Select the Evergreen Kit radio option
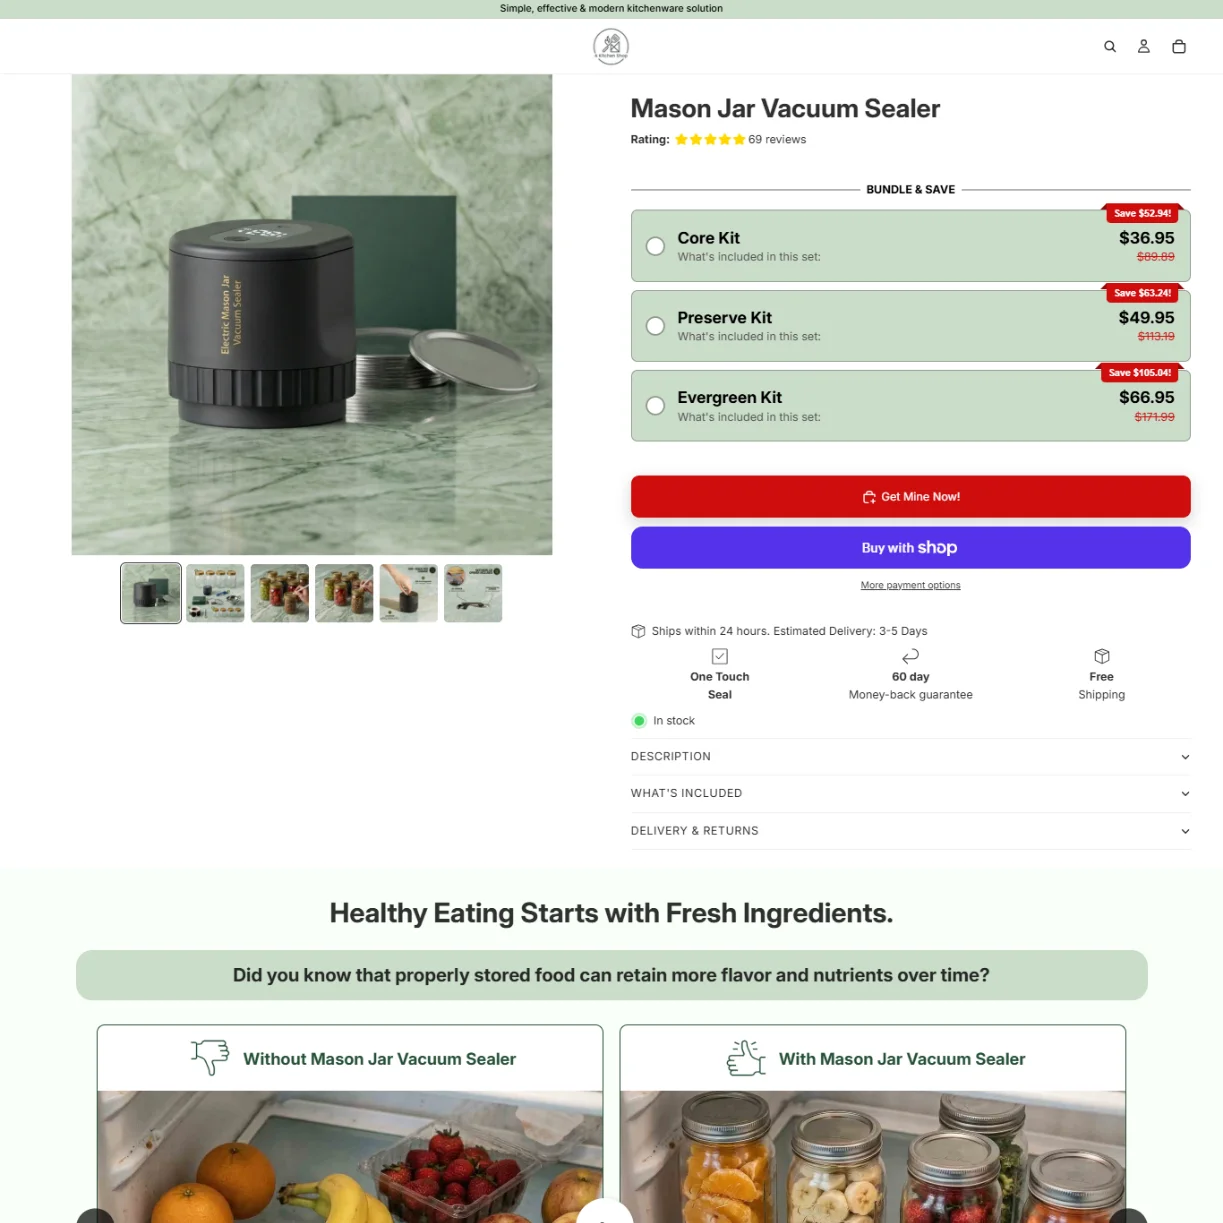 tap(655, 406)
